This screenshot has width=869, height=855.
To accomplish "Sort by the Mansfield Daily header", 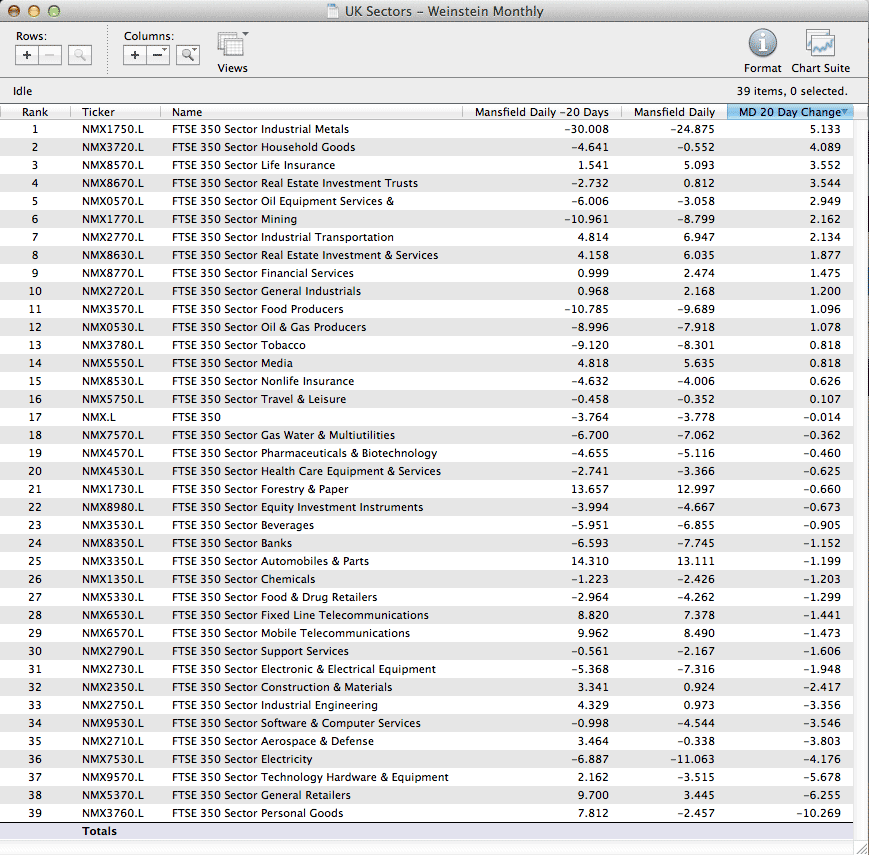I will pyautogui.click(x=673, y=112).
